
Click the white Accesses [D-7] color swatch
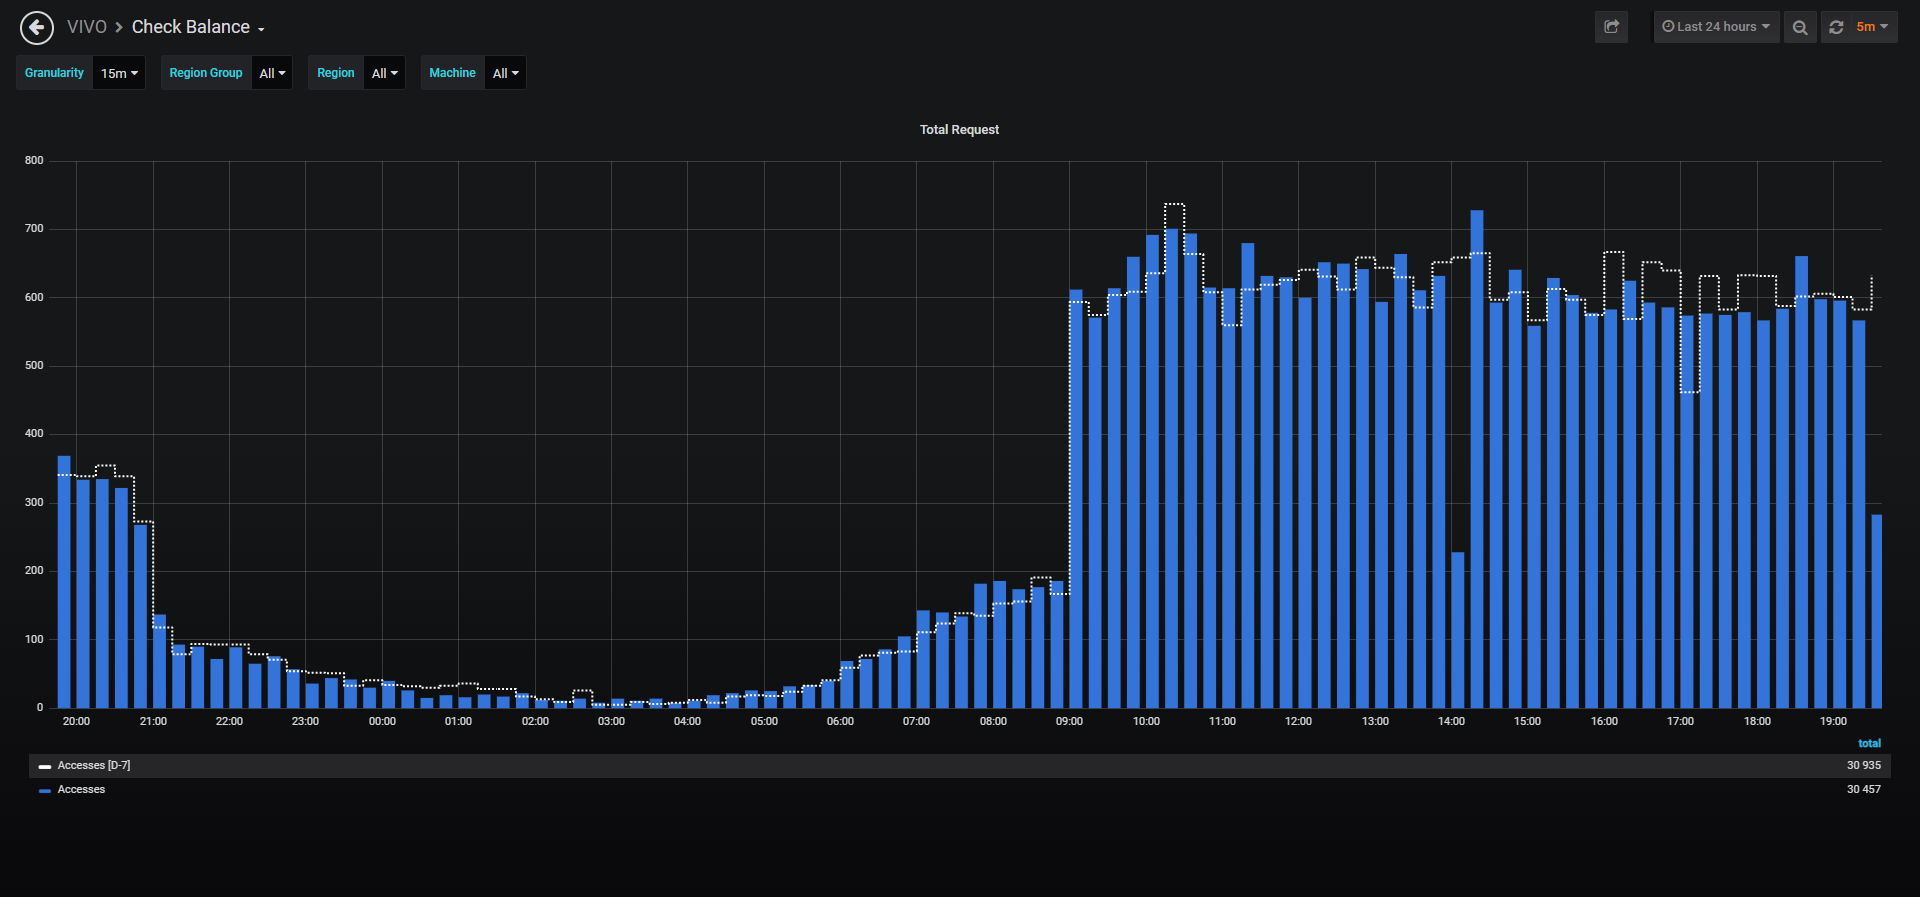click(x=45, y=767)
